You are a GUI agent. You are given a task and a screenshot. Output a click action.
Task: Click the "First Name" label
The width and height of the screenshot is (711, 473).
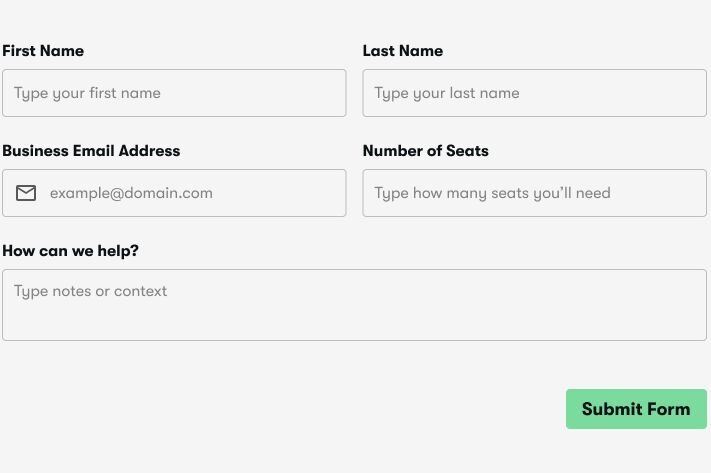pos(43,51)
